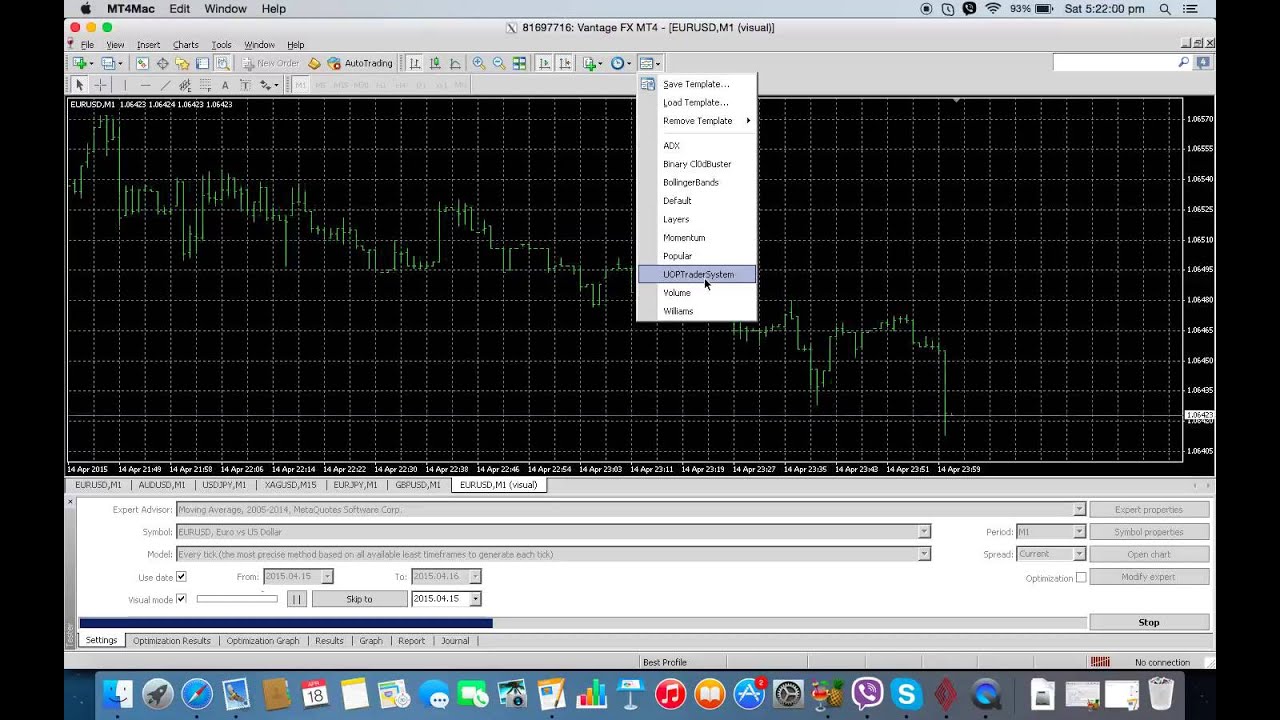Click the zoom out magnifier icon
The height and width of the screenshot is (720, 1280).
tap(499, 63)
